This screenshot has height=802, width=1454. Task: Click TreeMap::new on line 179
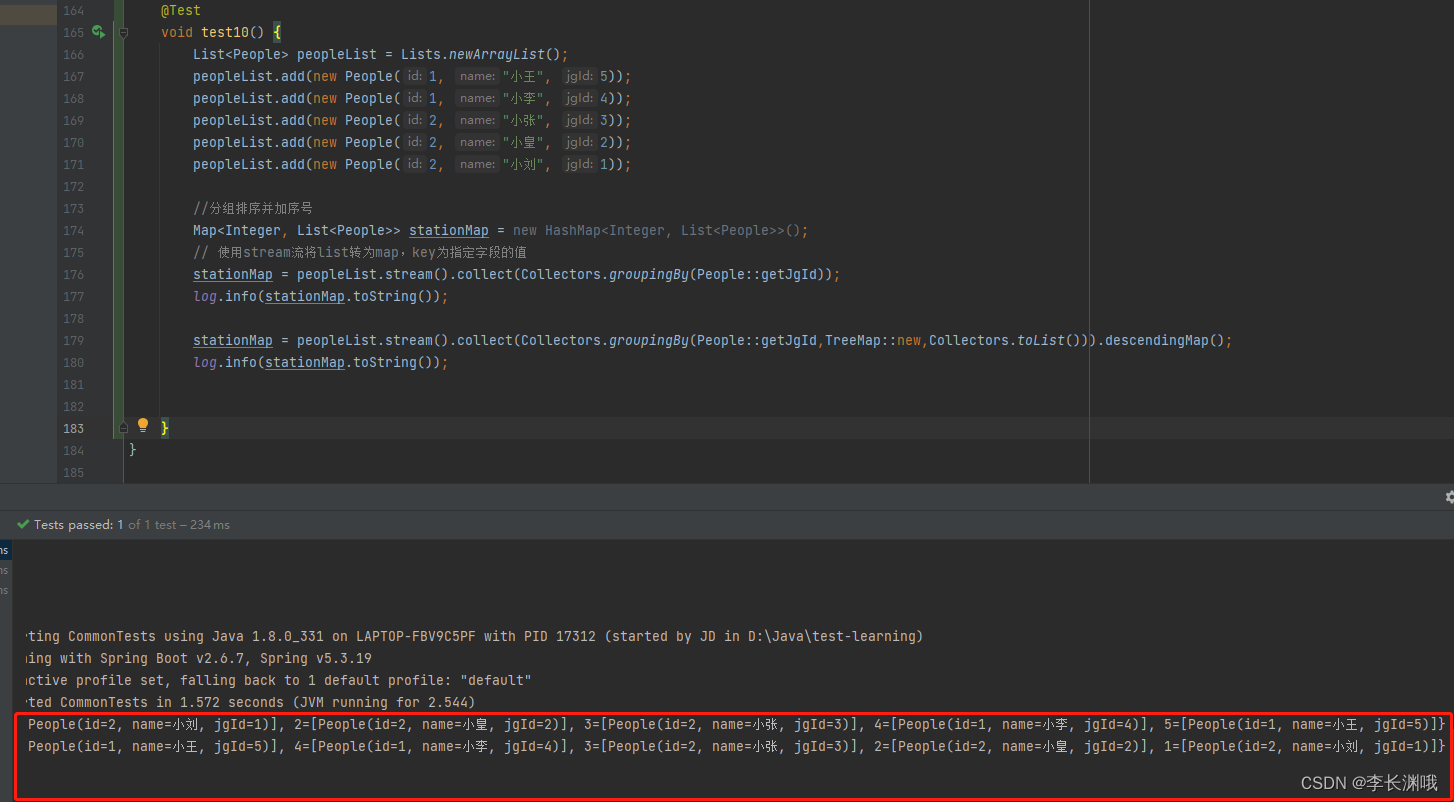873,340
